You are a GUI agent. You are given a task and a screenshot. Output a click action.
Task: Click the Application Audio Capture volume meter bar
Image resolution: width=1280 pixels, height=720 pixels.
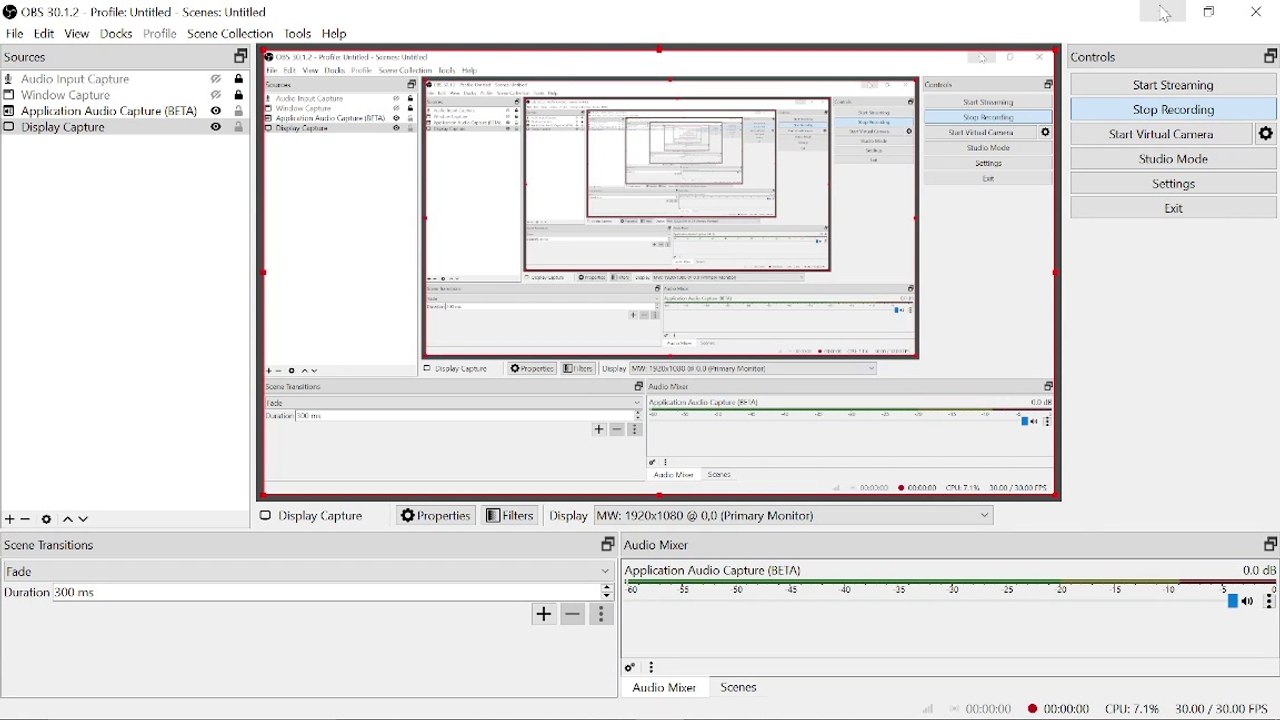click(949, 582)
